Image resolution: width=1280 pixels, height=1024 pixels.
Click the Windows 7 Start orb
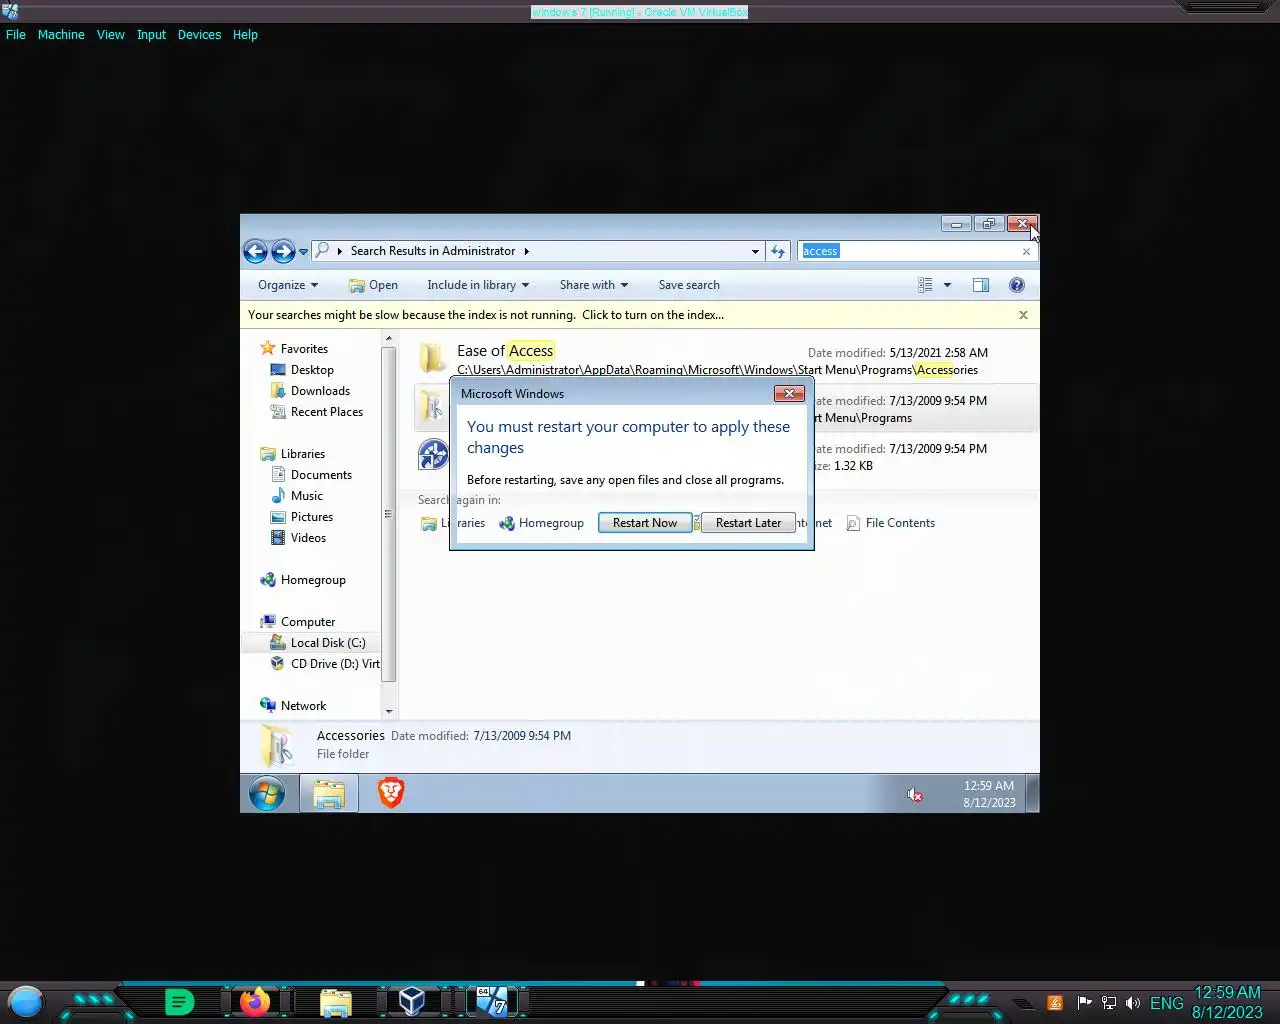267,794
